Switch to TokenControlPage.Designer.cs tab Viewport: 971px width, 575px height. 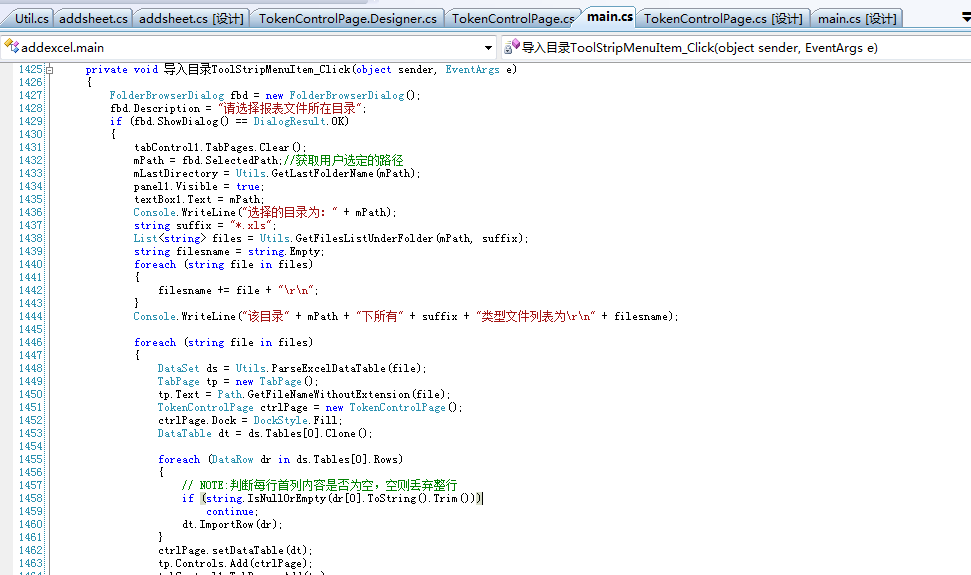point(347,19)
